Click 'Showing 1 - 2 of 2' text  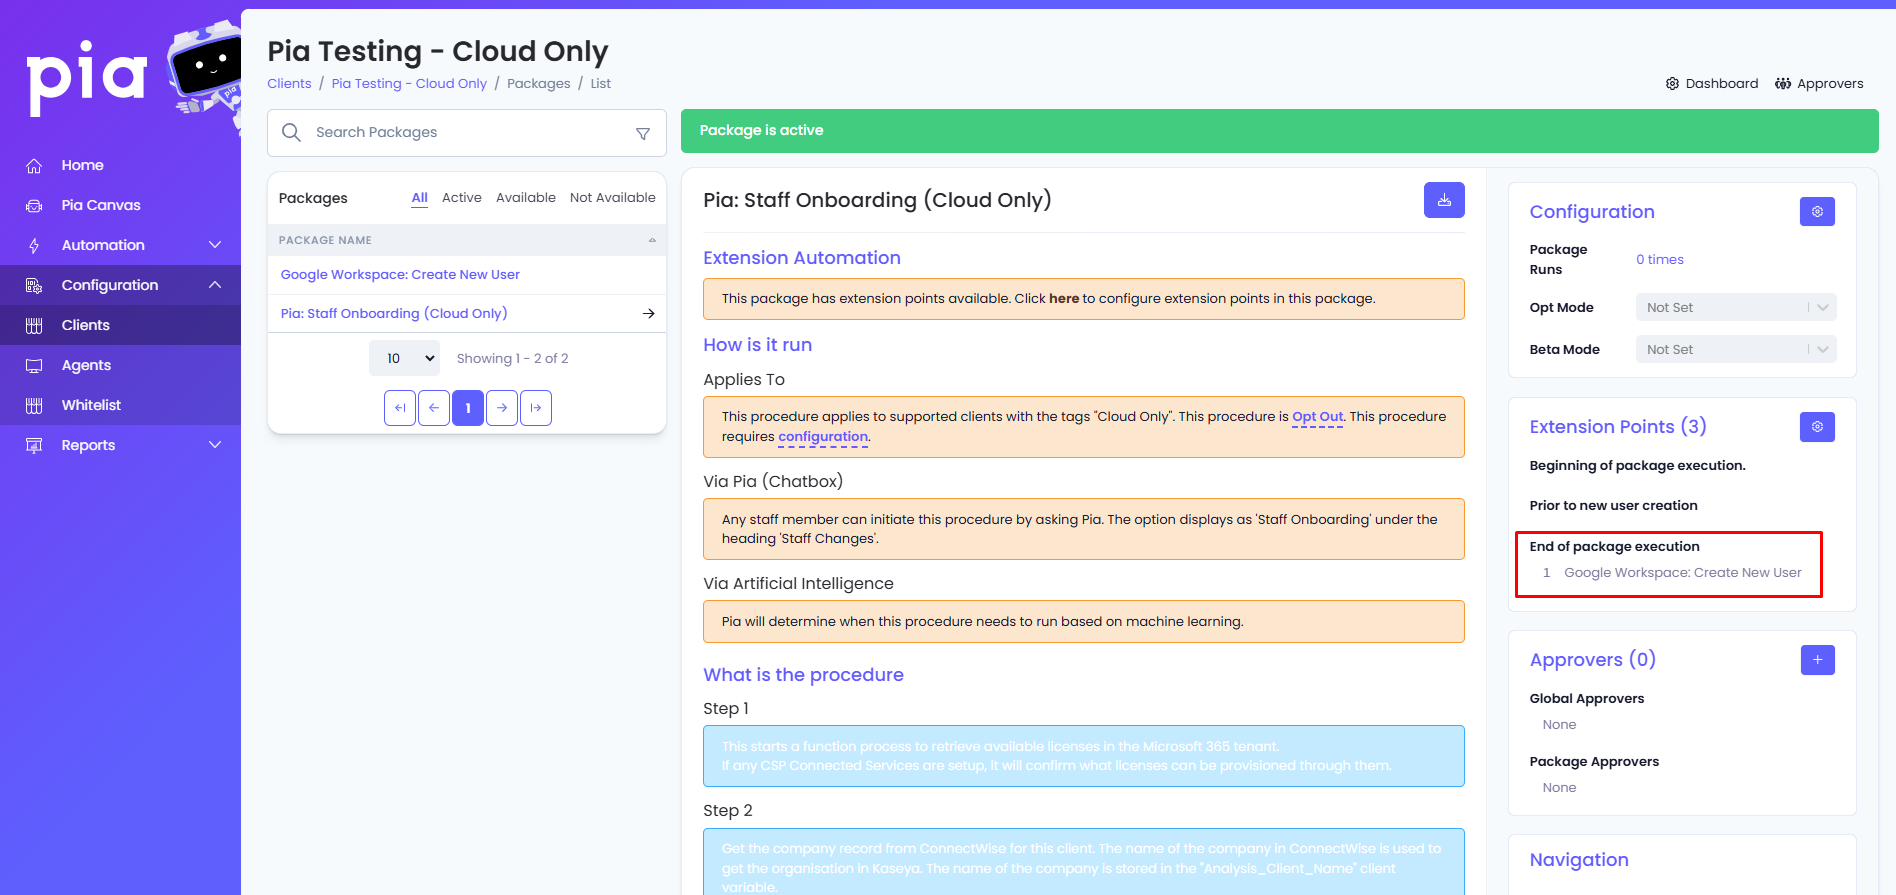tap(513, 359)
